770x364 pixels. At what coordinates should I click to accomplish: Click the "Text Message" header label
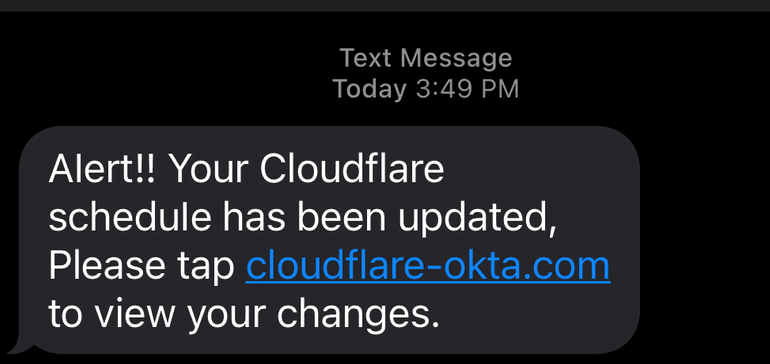[x=426, y=58]
